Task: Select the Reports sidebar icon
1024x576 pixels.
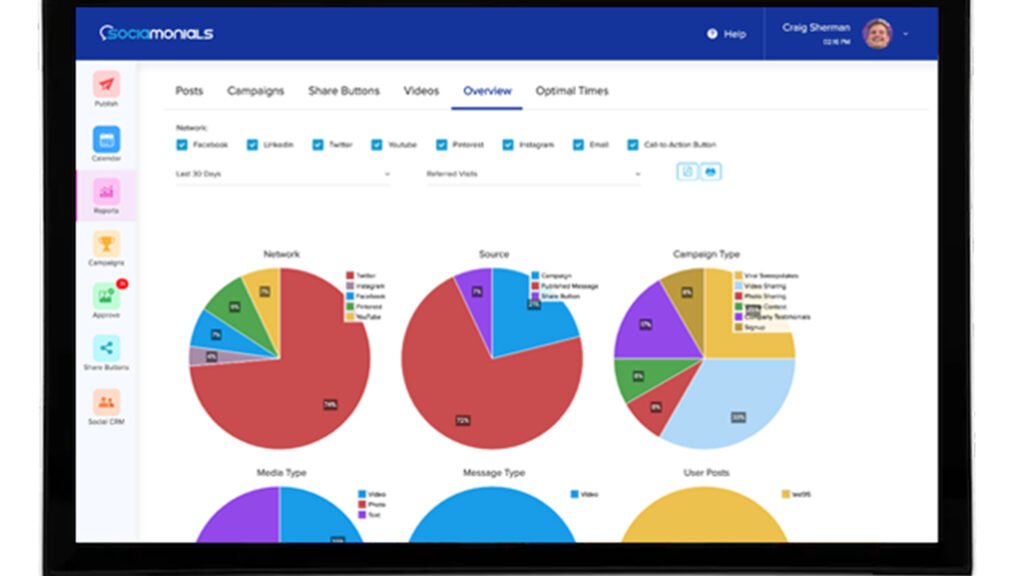Action: point(106,192)
